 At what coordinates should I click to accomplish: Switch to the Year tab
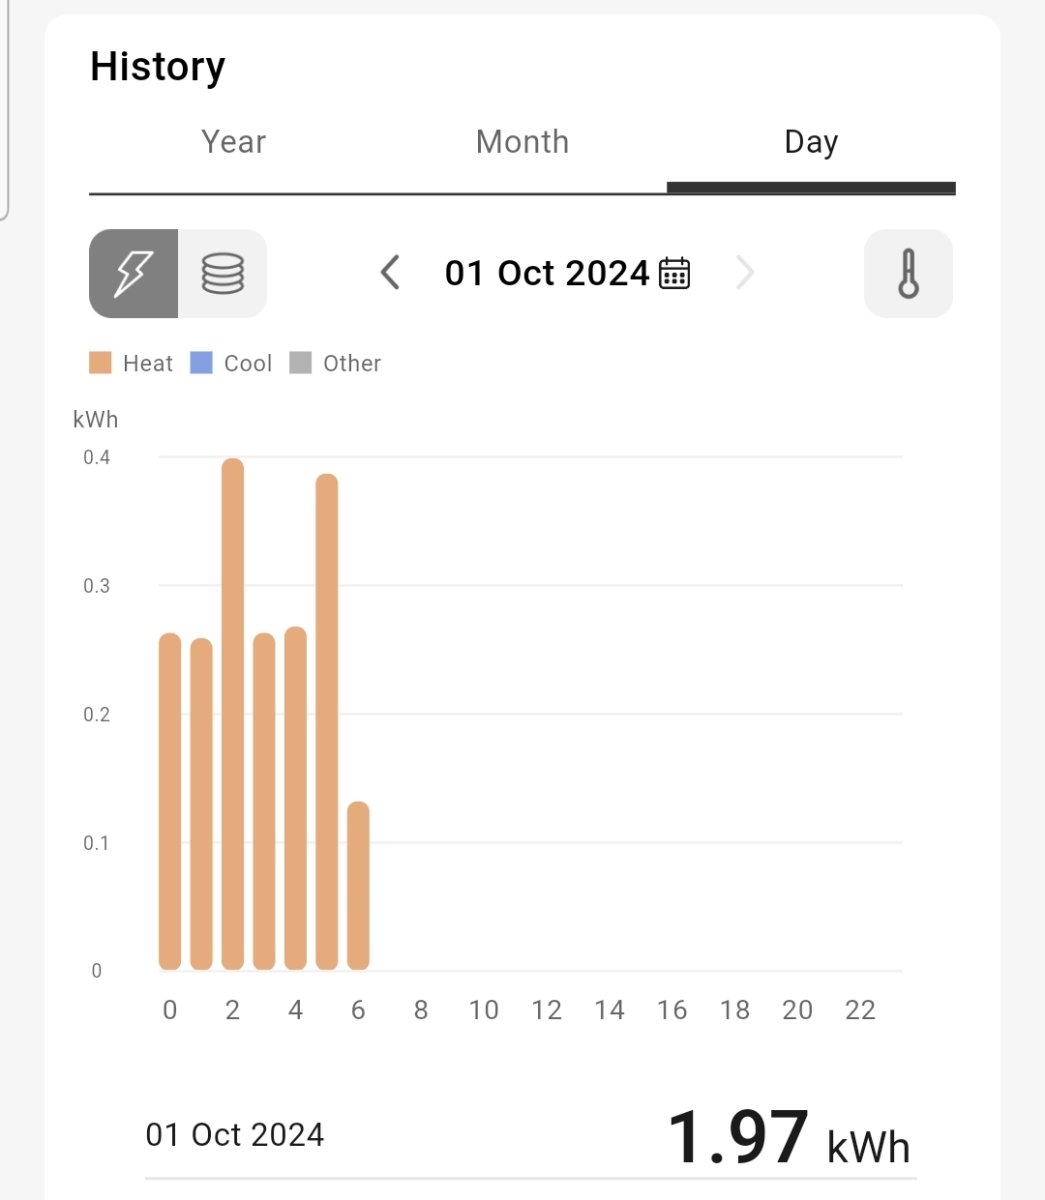pos(233,142)
